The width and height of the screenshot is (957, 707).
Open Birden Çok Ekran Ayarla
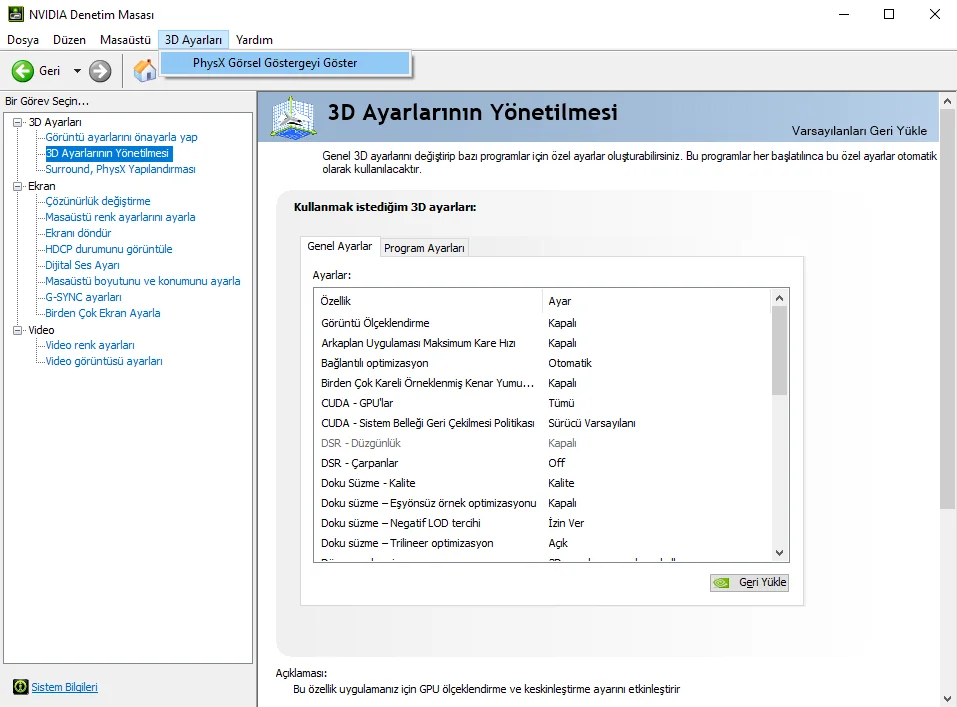point(103,313)
